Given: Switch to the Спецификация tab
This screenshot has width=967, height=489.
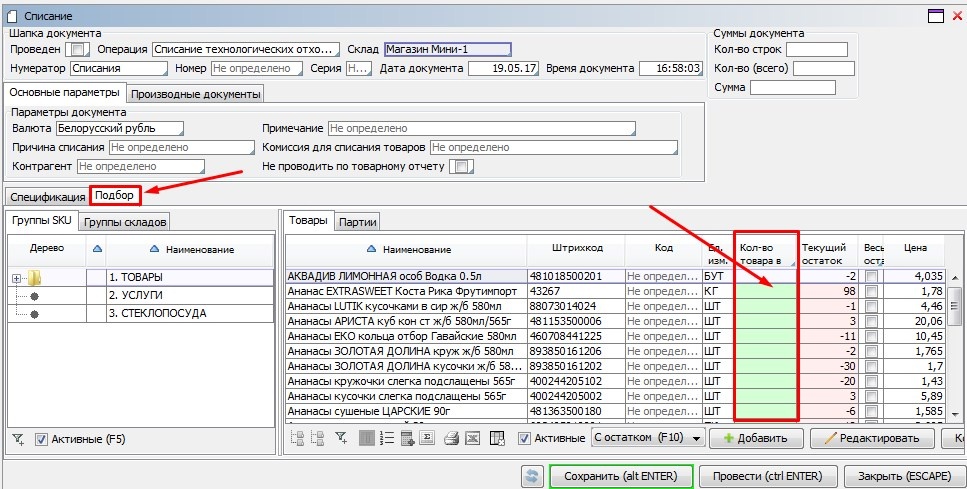Looking at the screenshot, I should [47, 196].
